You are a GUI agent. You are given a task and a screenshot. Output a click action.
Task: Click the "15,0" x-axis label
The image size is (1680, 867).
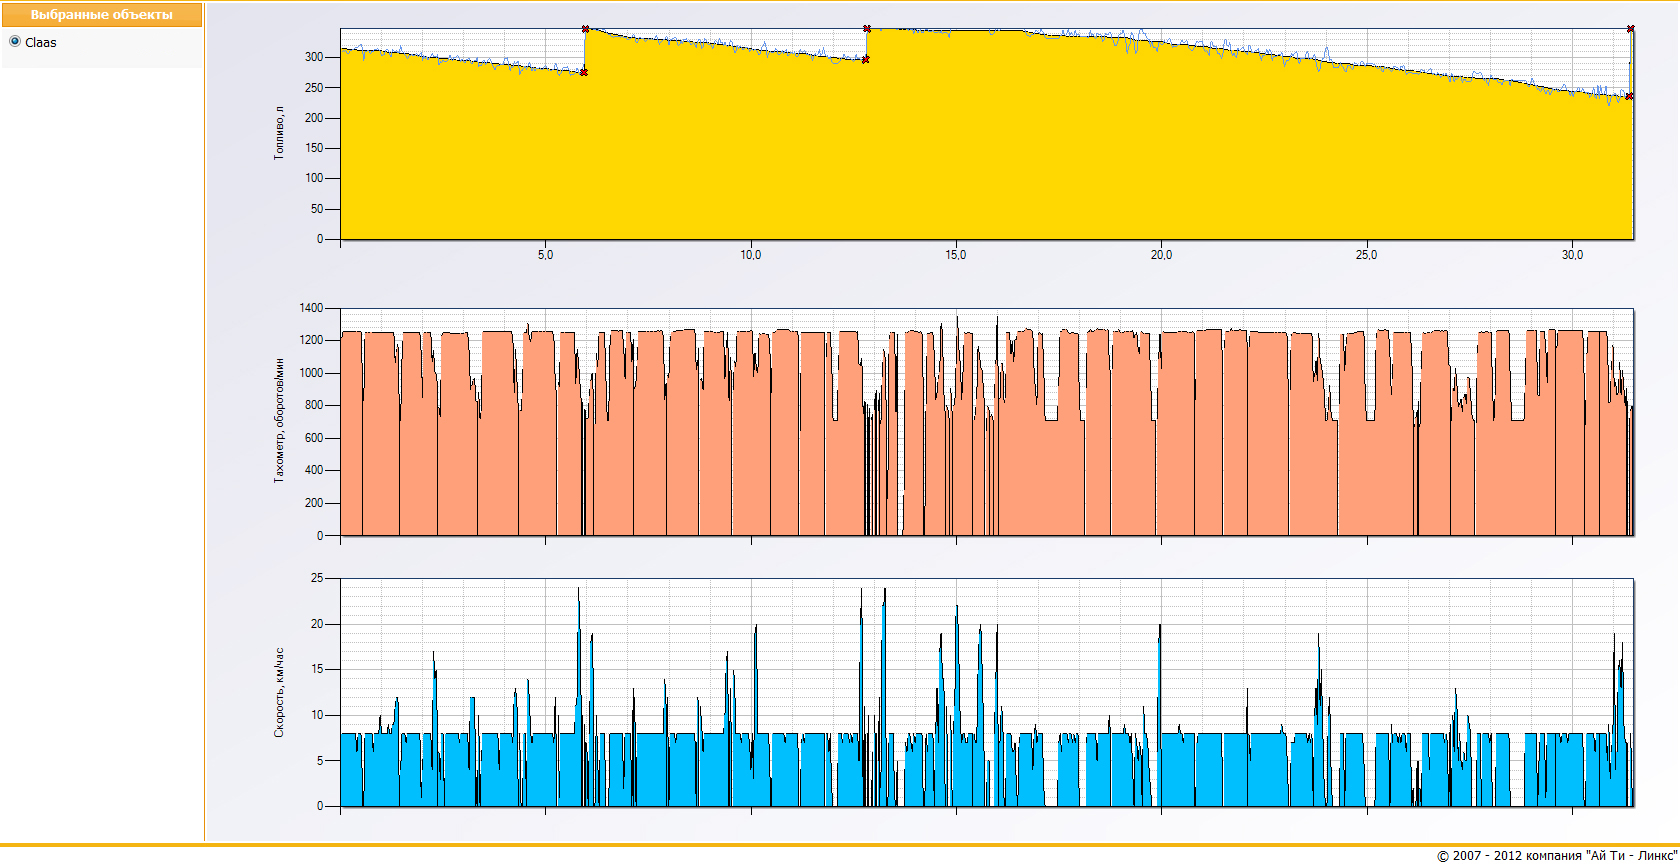956,255
